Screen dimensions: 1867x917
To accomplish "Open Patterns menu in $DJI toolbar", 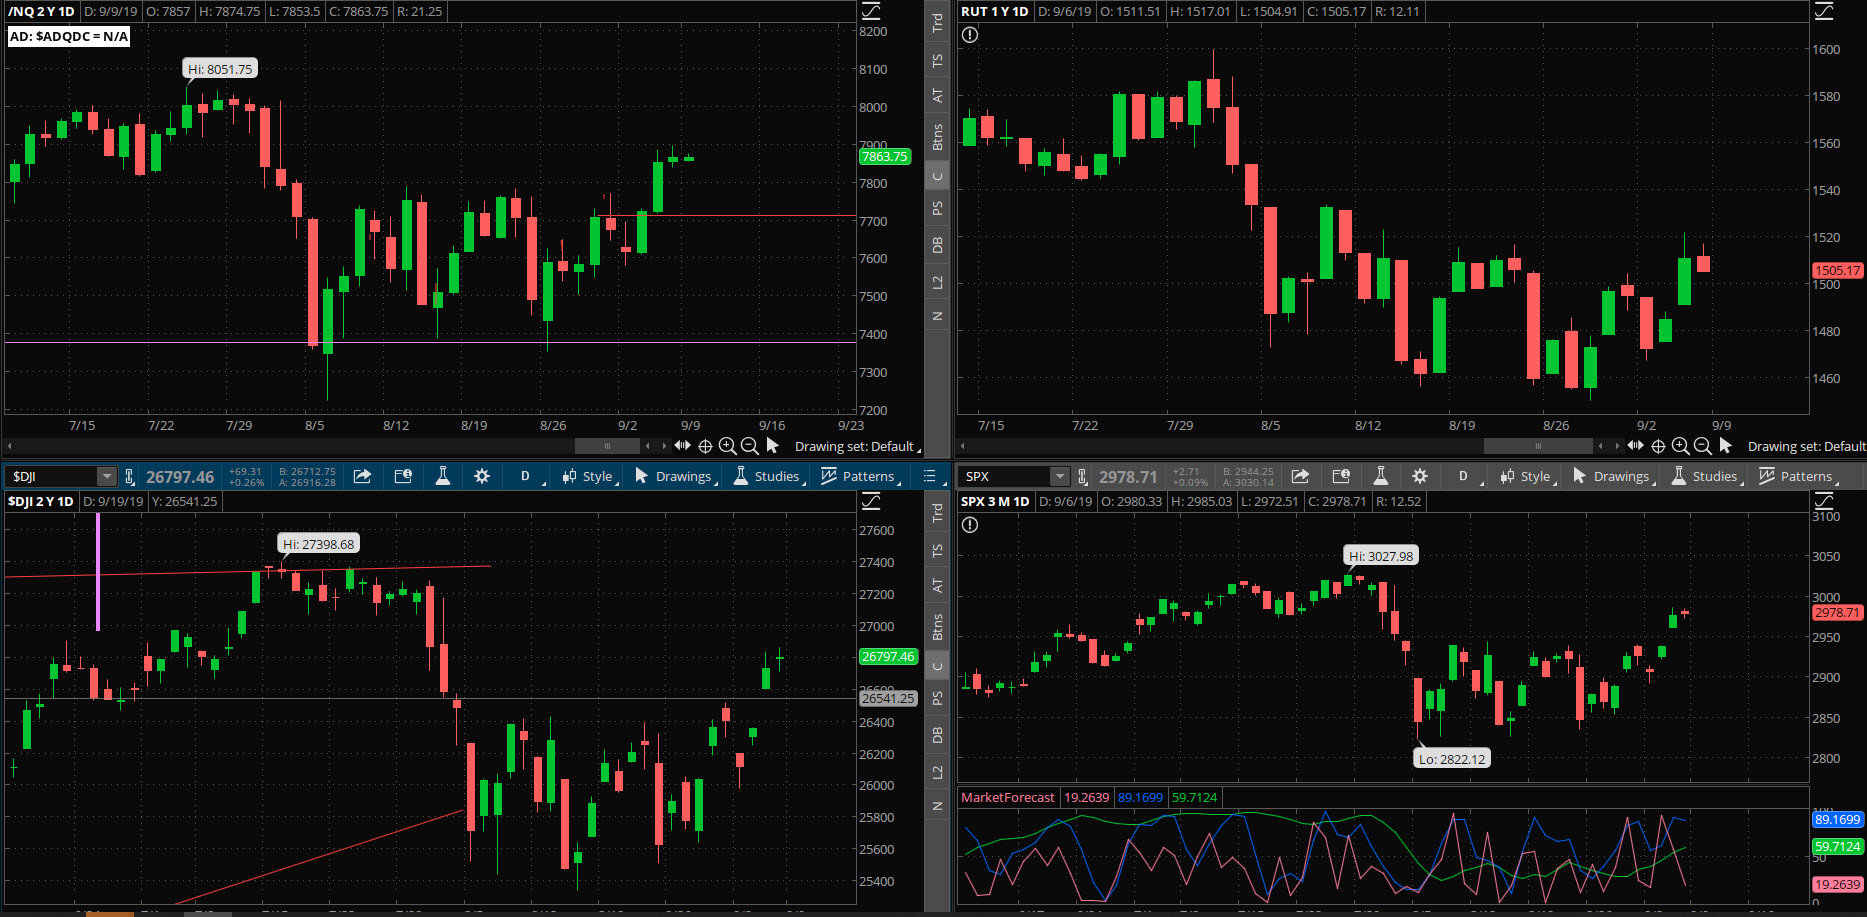I will click(861, 477).
